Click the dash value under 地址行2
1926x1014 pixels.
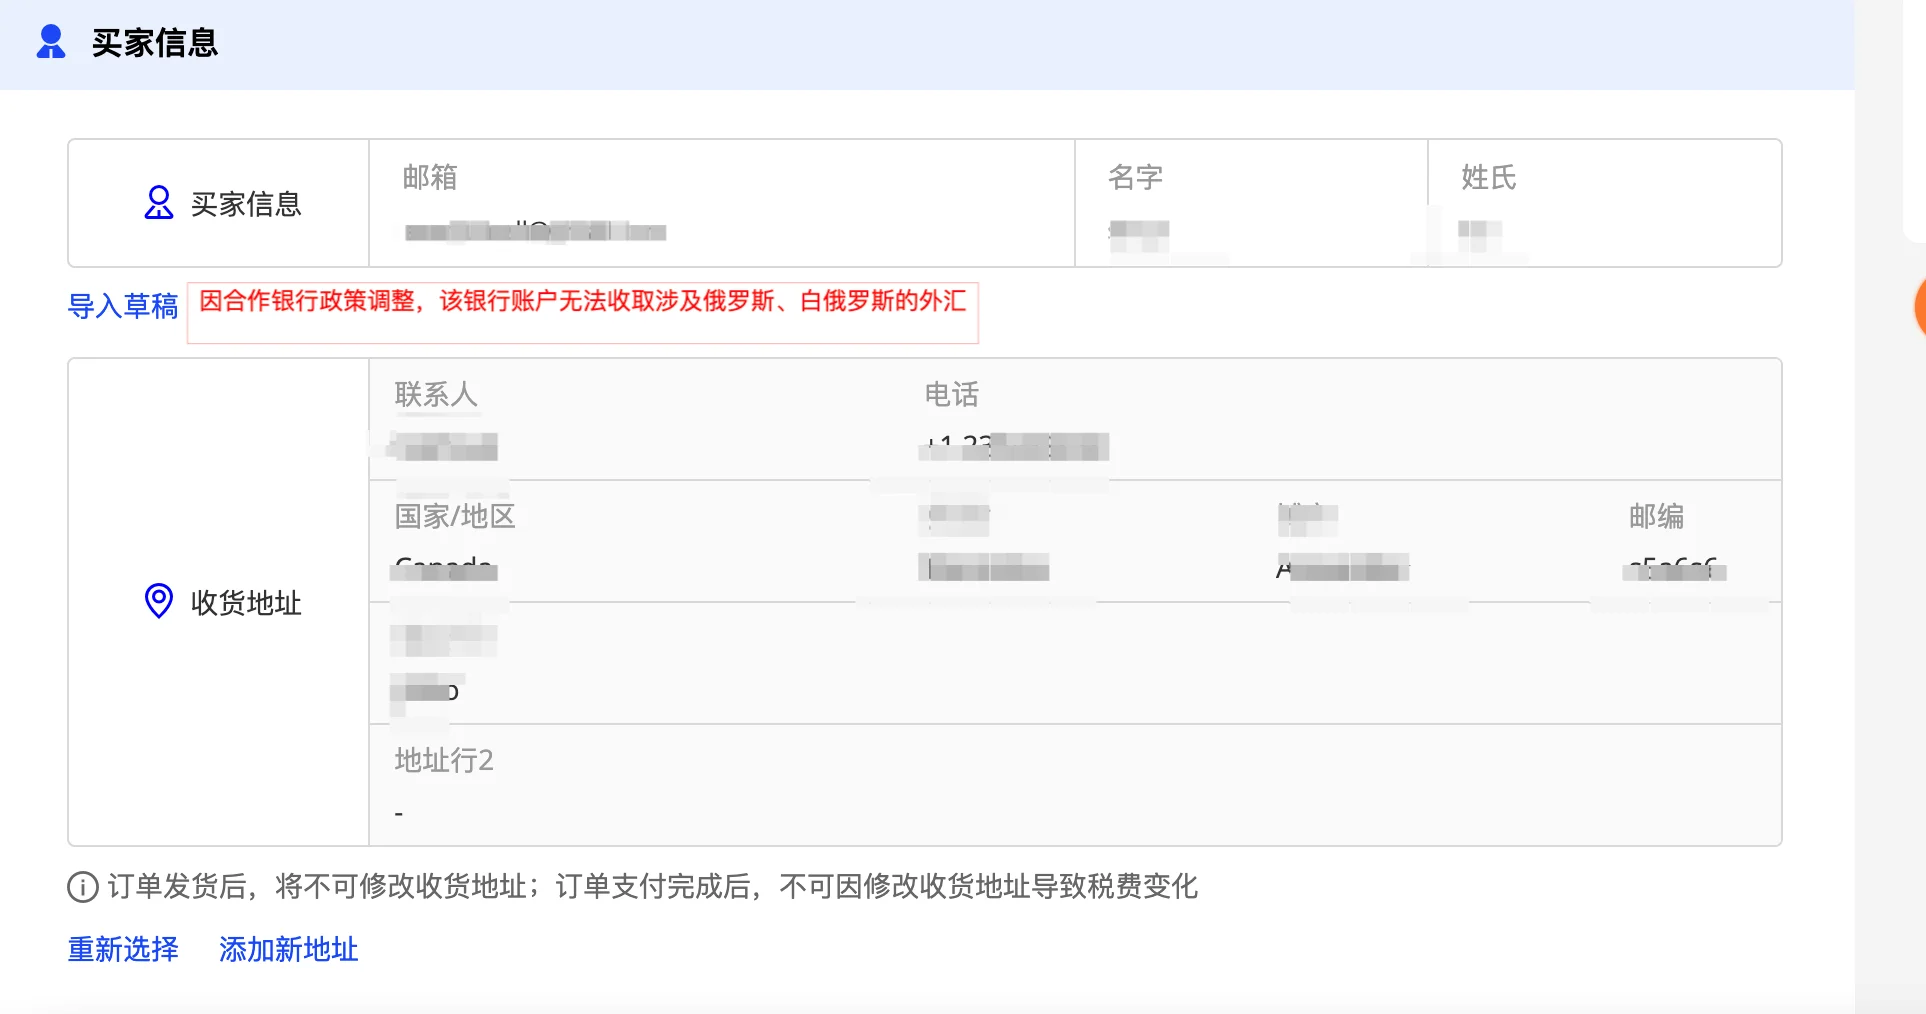coord(399,814)
